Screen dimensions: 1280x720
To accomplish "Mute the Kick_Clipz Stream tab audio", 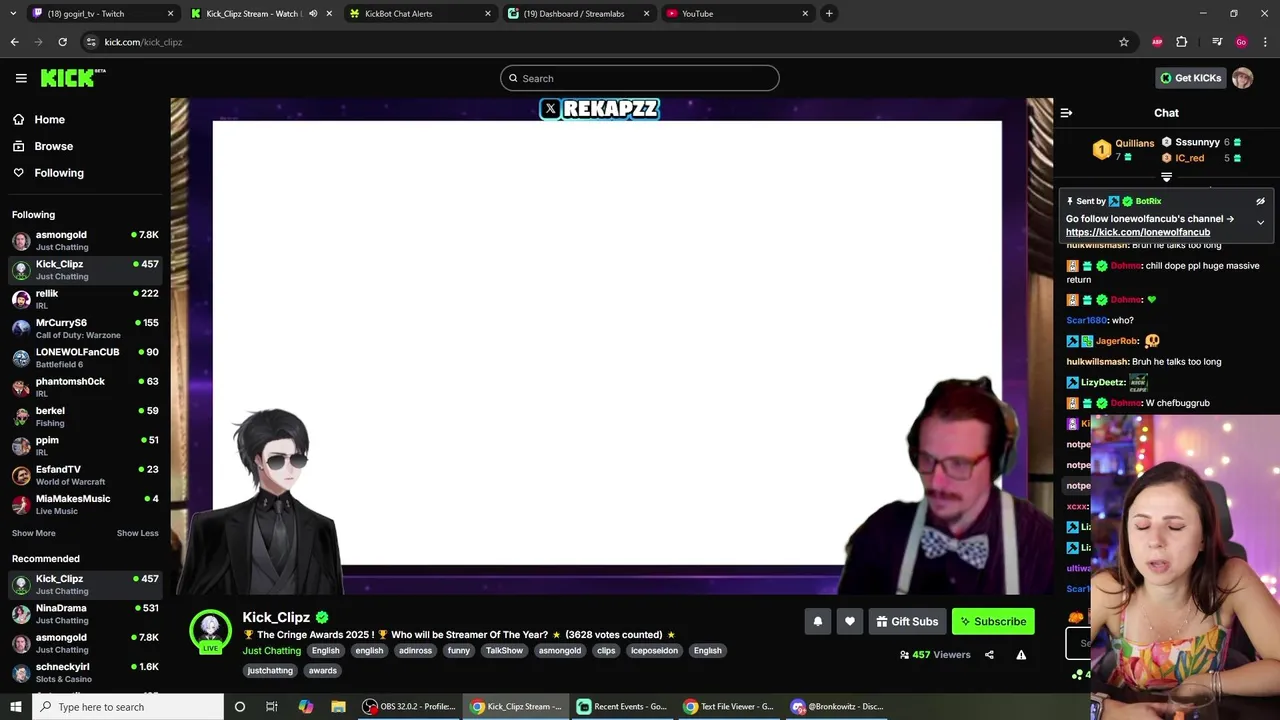I will (x=312, y=13).
